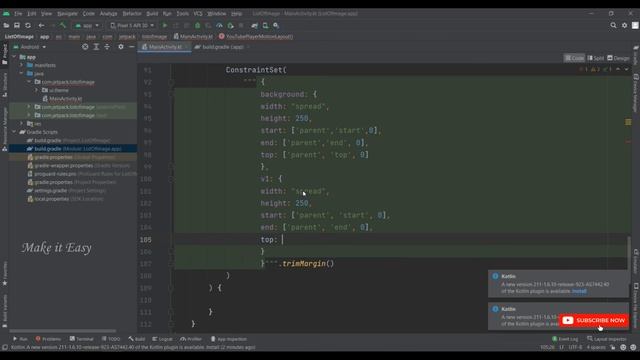Save all files toolbar icon
The image size is (640, 360).
[x=17, y=25]
